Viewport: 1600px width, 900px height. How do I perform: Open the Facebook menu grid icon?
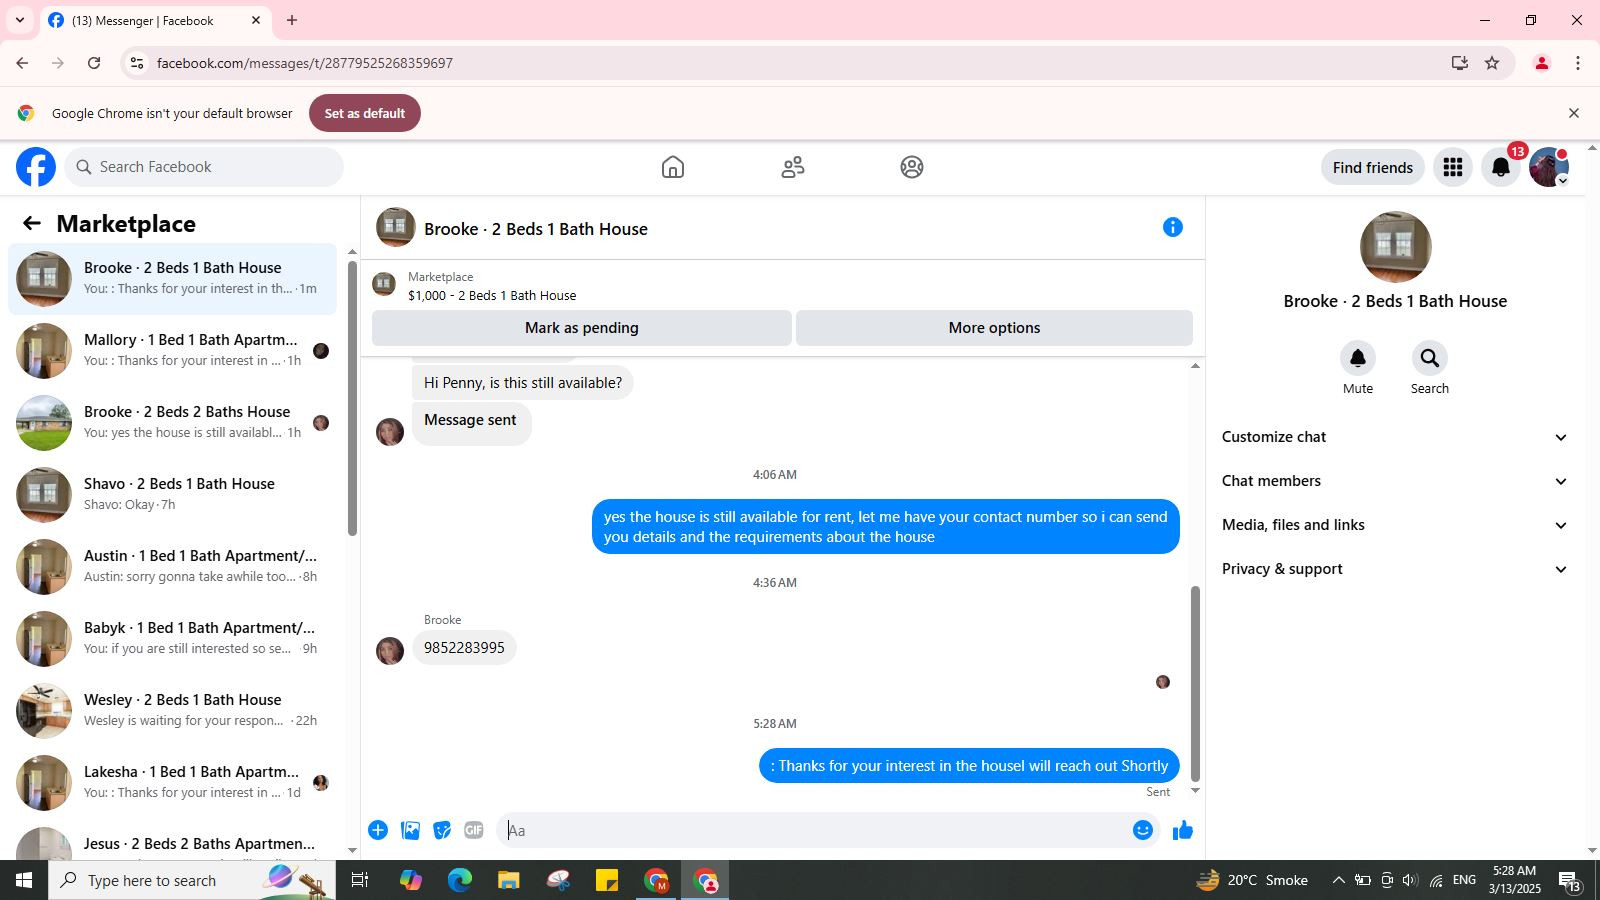pos(1453,167)
